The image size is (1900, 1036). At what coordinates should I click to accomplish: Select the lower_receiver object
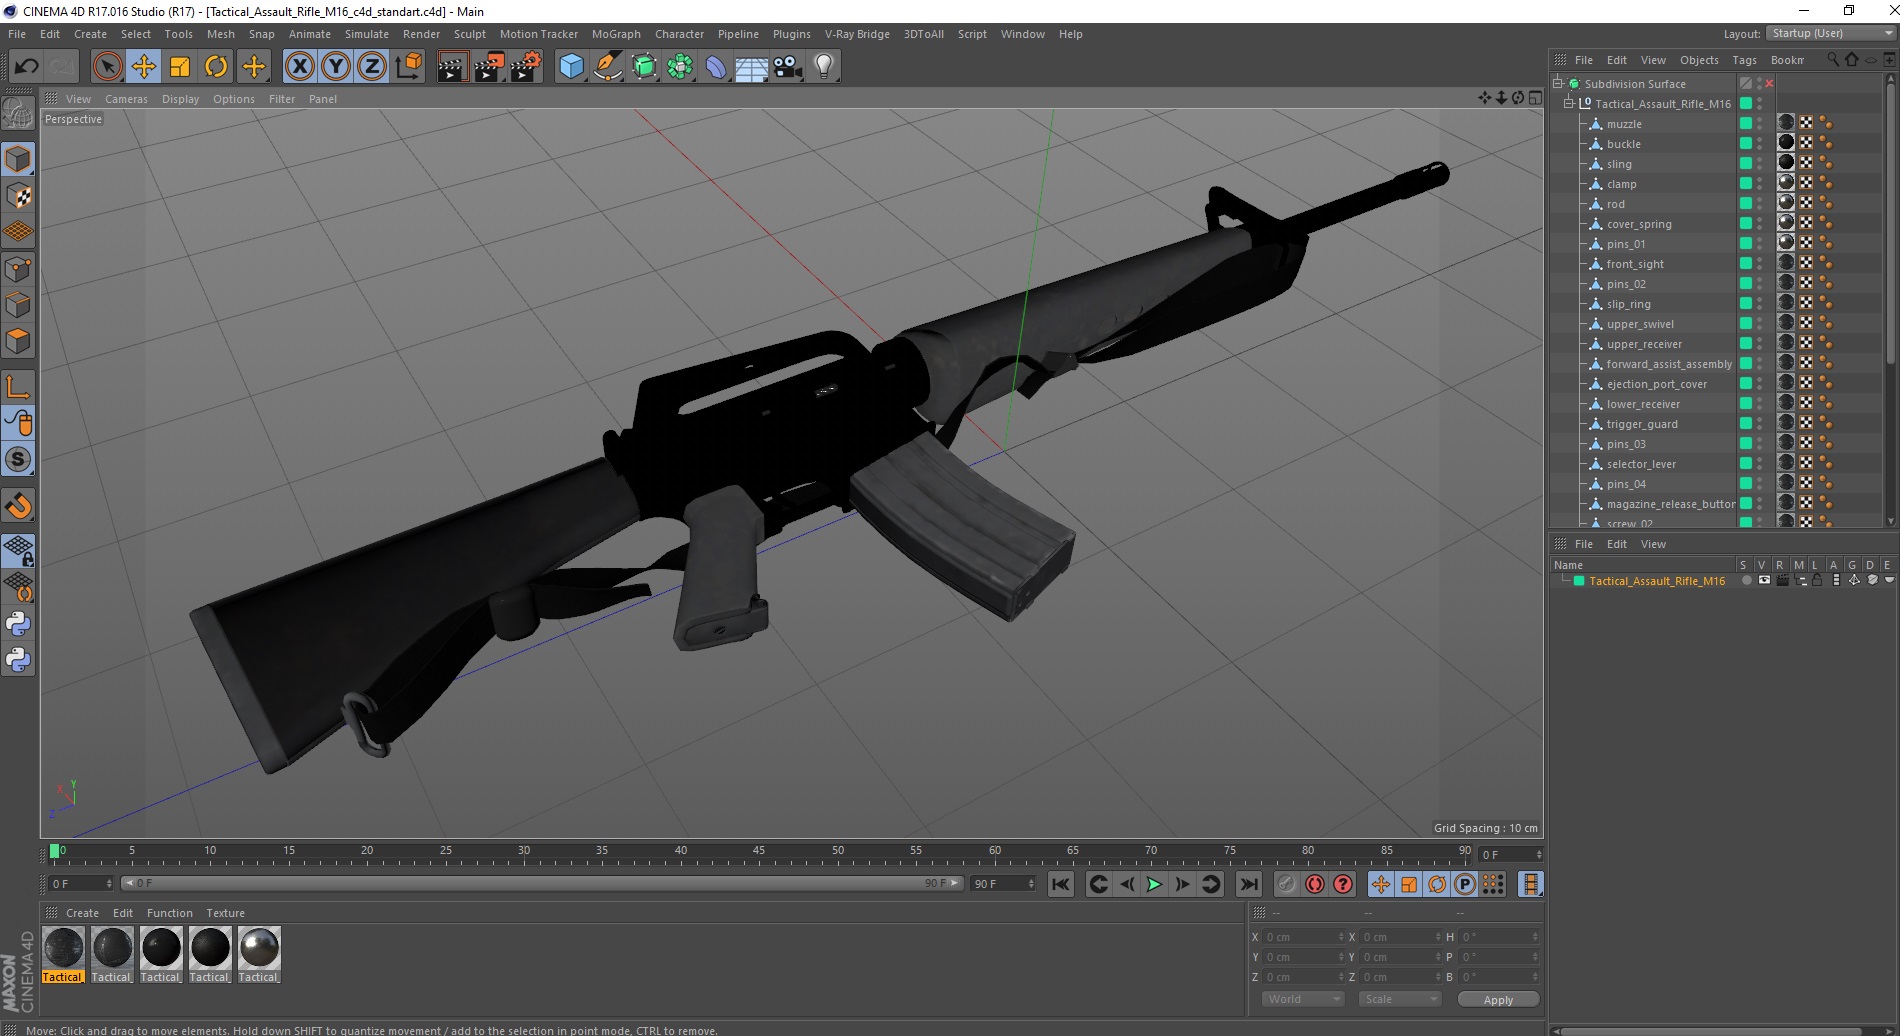pyautogui.click(x=1643, y=404)
